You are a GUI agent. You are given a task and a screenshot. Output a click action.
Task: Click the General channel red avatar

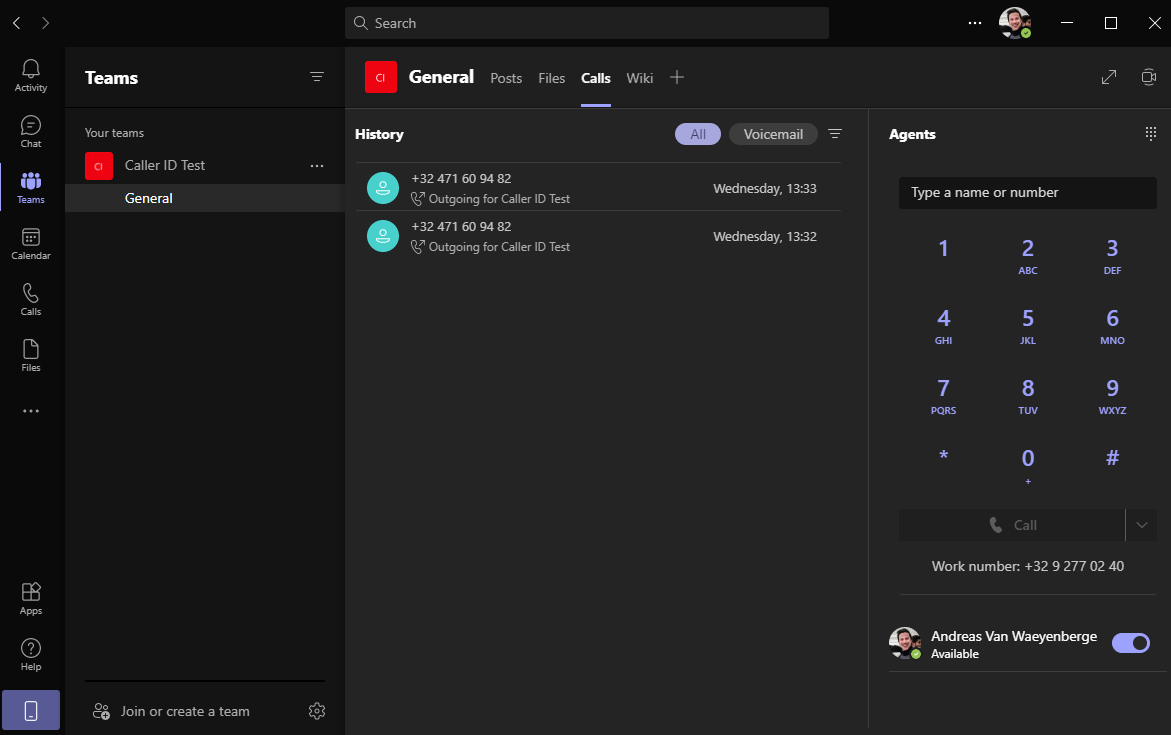click(381, 77)
